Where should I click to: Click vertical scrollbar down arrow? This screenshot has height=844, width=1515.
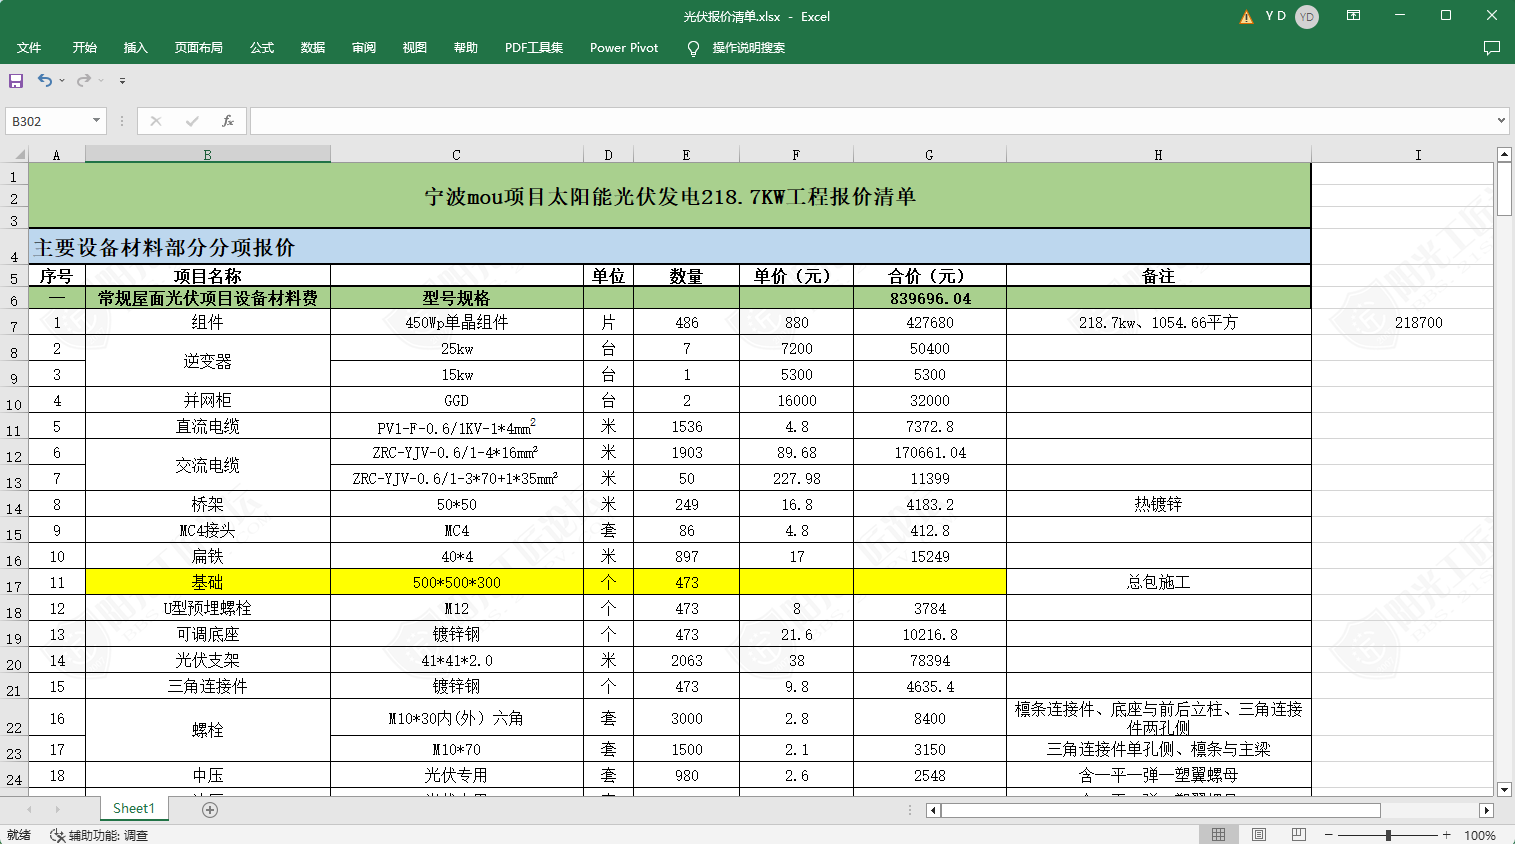click(x=1504, y=790)
